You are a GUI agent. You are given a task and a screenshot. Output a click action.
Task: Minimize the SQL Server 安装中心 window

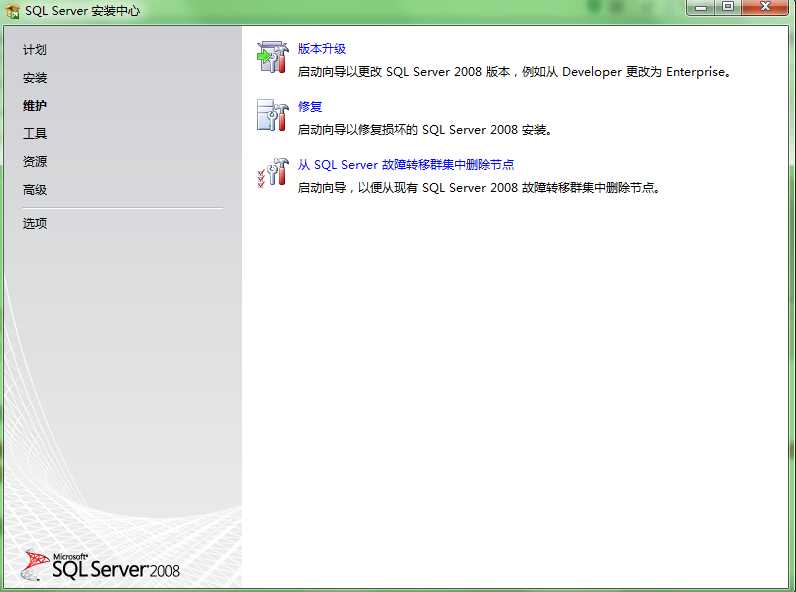pos(701,8)
